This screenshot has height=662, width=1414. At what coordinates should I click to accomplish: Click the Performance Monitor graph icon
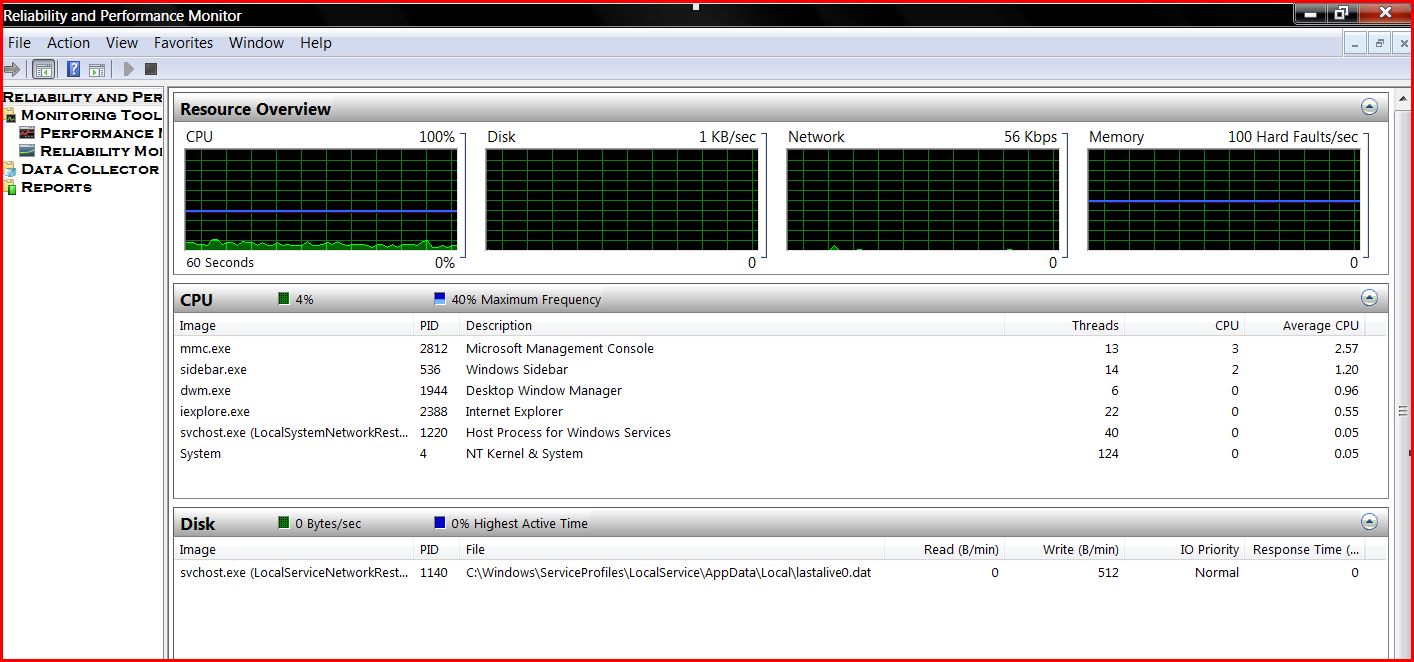[27, 133]
